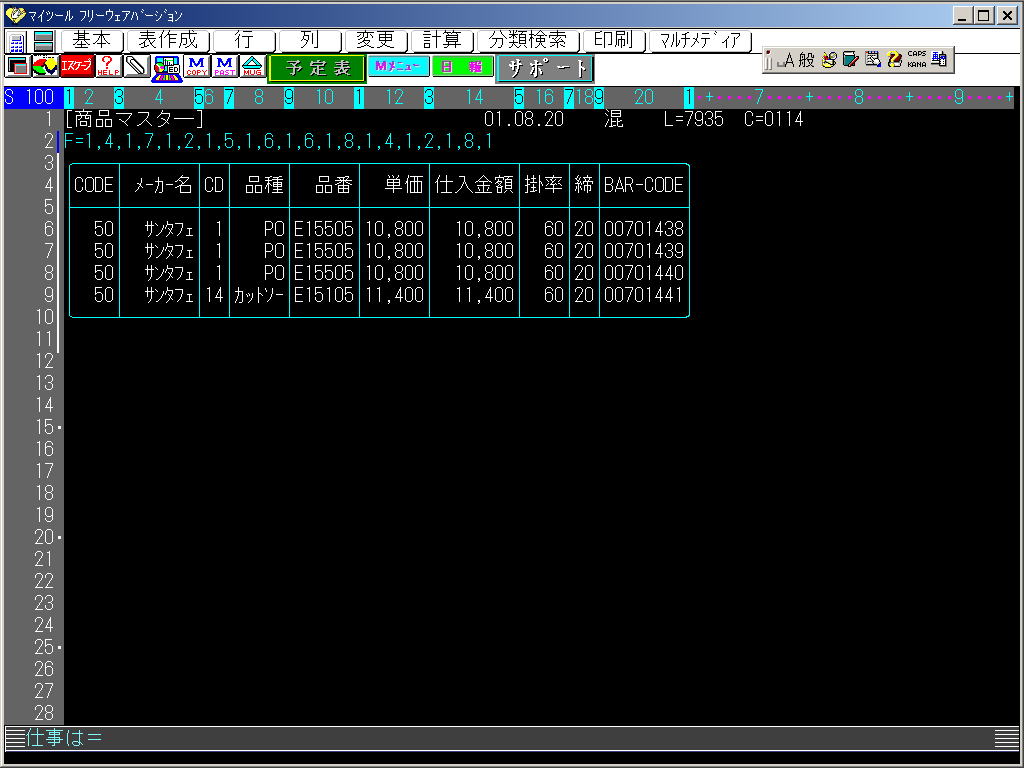Open the 印刷 menu

tap(614, 40)
